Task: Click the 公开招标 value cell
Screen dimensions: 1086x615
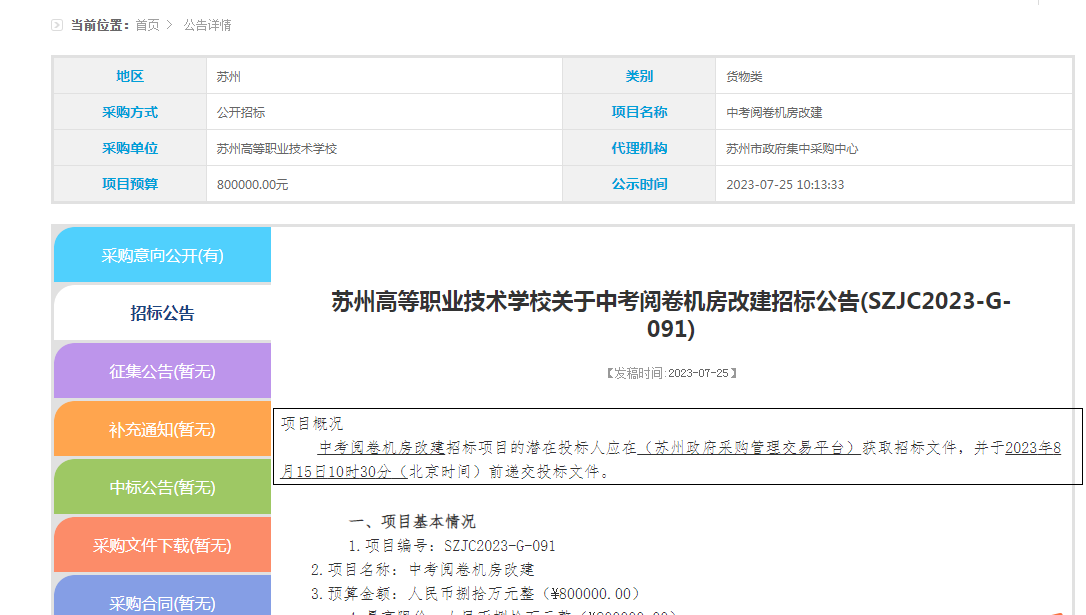Action: 384,112
